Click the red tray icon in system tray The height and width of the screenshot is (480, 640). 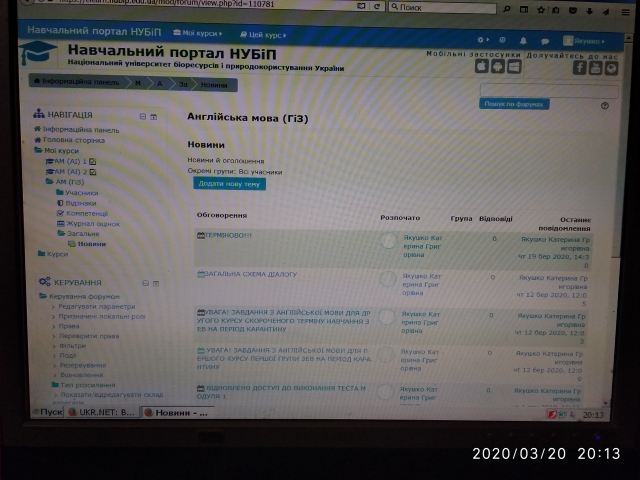[552, 414]
